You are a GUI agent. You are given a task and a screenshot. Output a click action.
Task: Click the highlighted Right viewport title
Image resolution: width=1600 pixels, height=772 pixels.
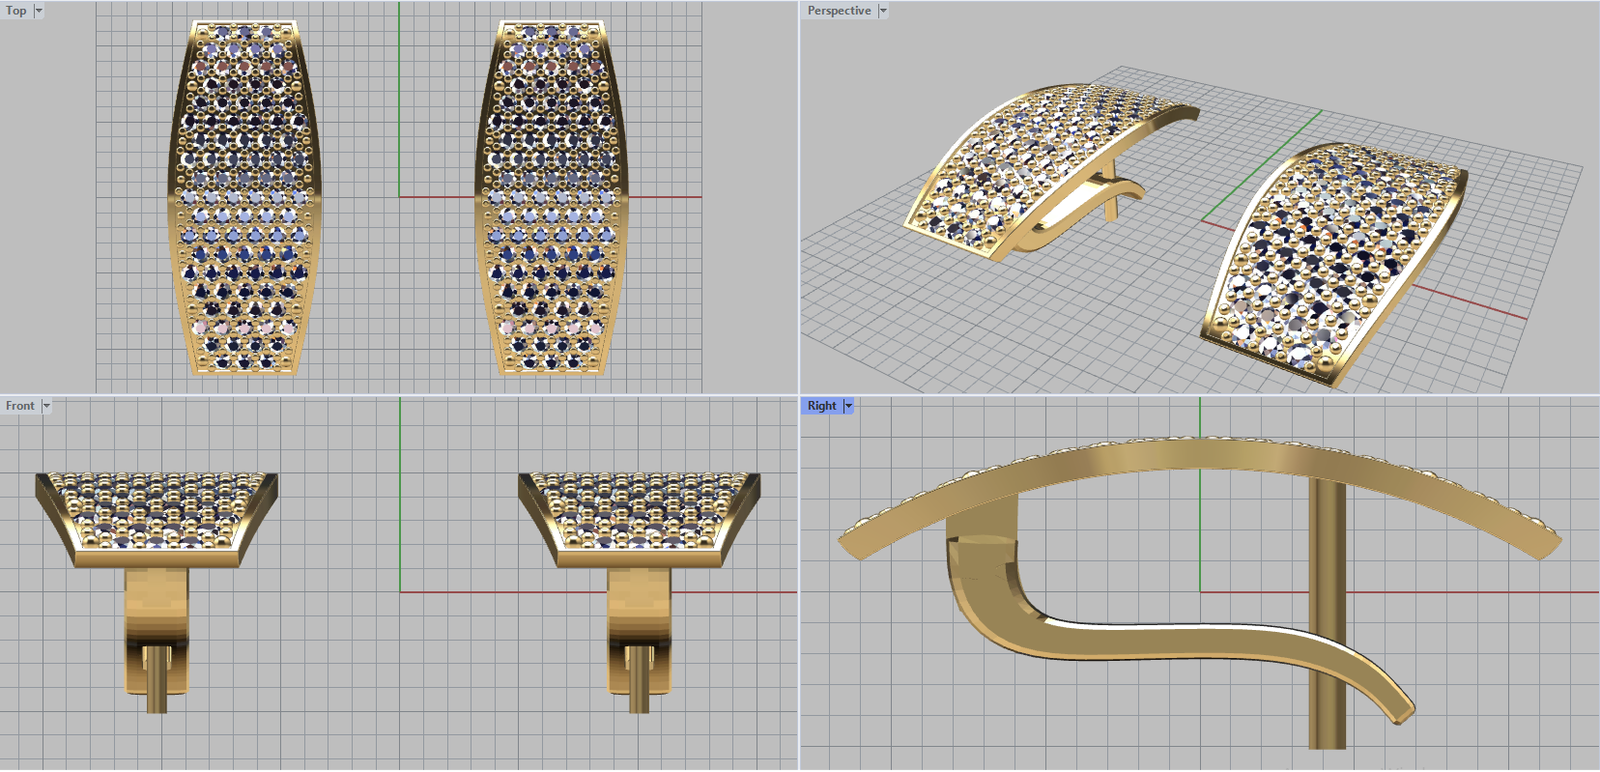pos(822,406)
